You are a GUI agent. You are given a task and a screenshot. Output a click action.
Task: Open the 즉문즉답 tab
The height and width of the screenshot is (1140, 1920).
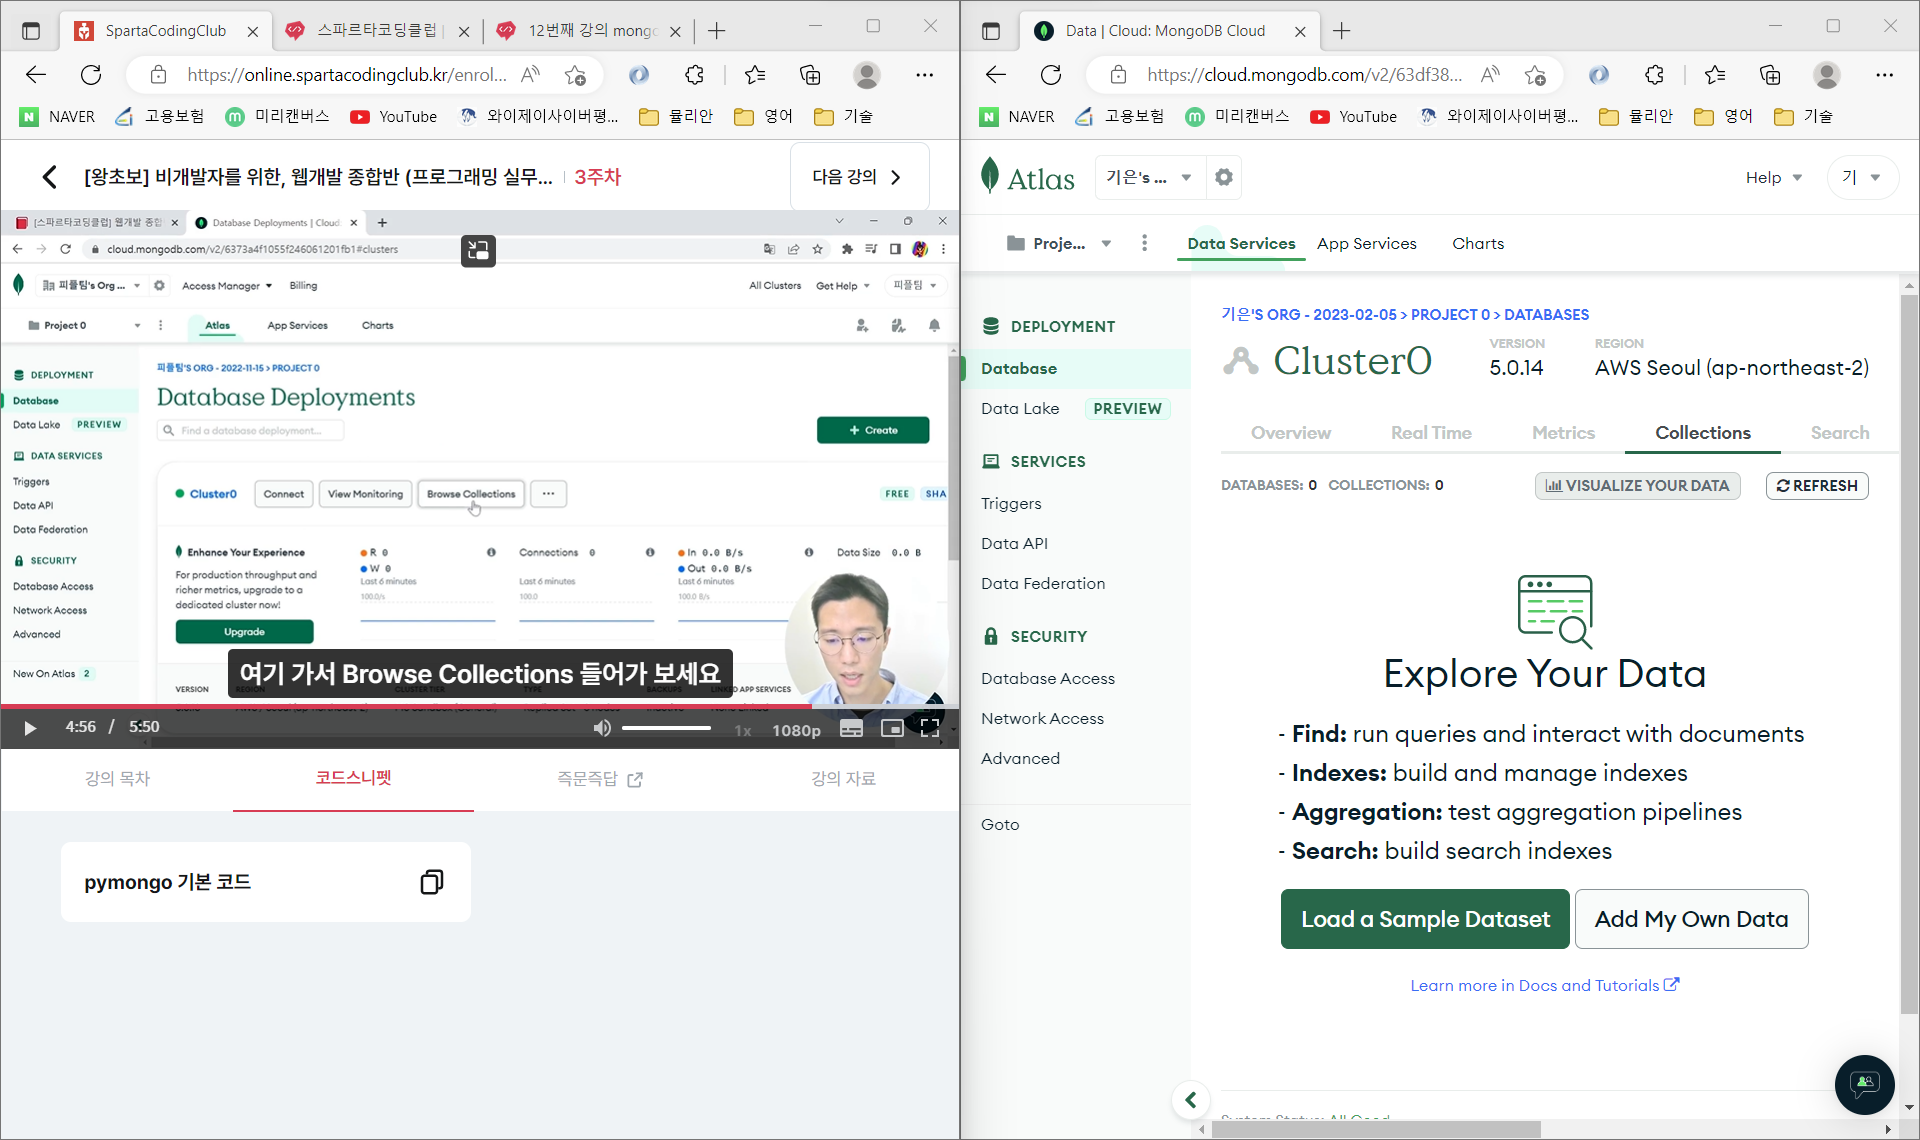point(600,778)
